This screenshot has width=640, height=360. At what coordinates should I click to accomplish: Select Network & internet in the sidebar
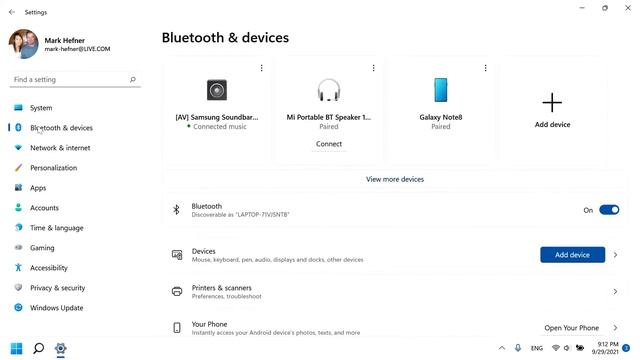60,148
